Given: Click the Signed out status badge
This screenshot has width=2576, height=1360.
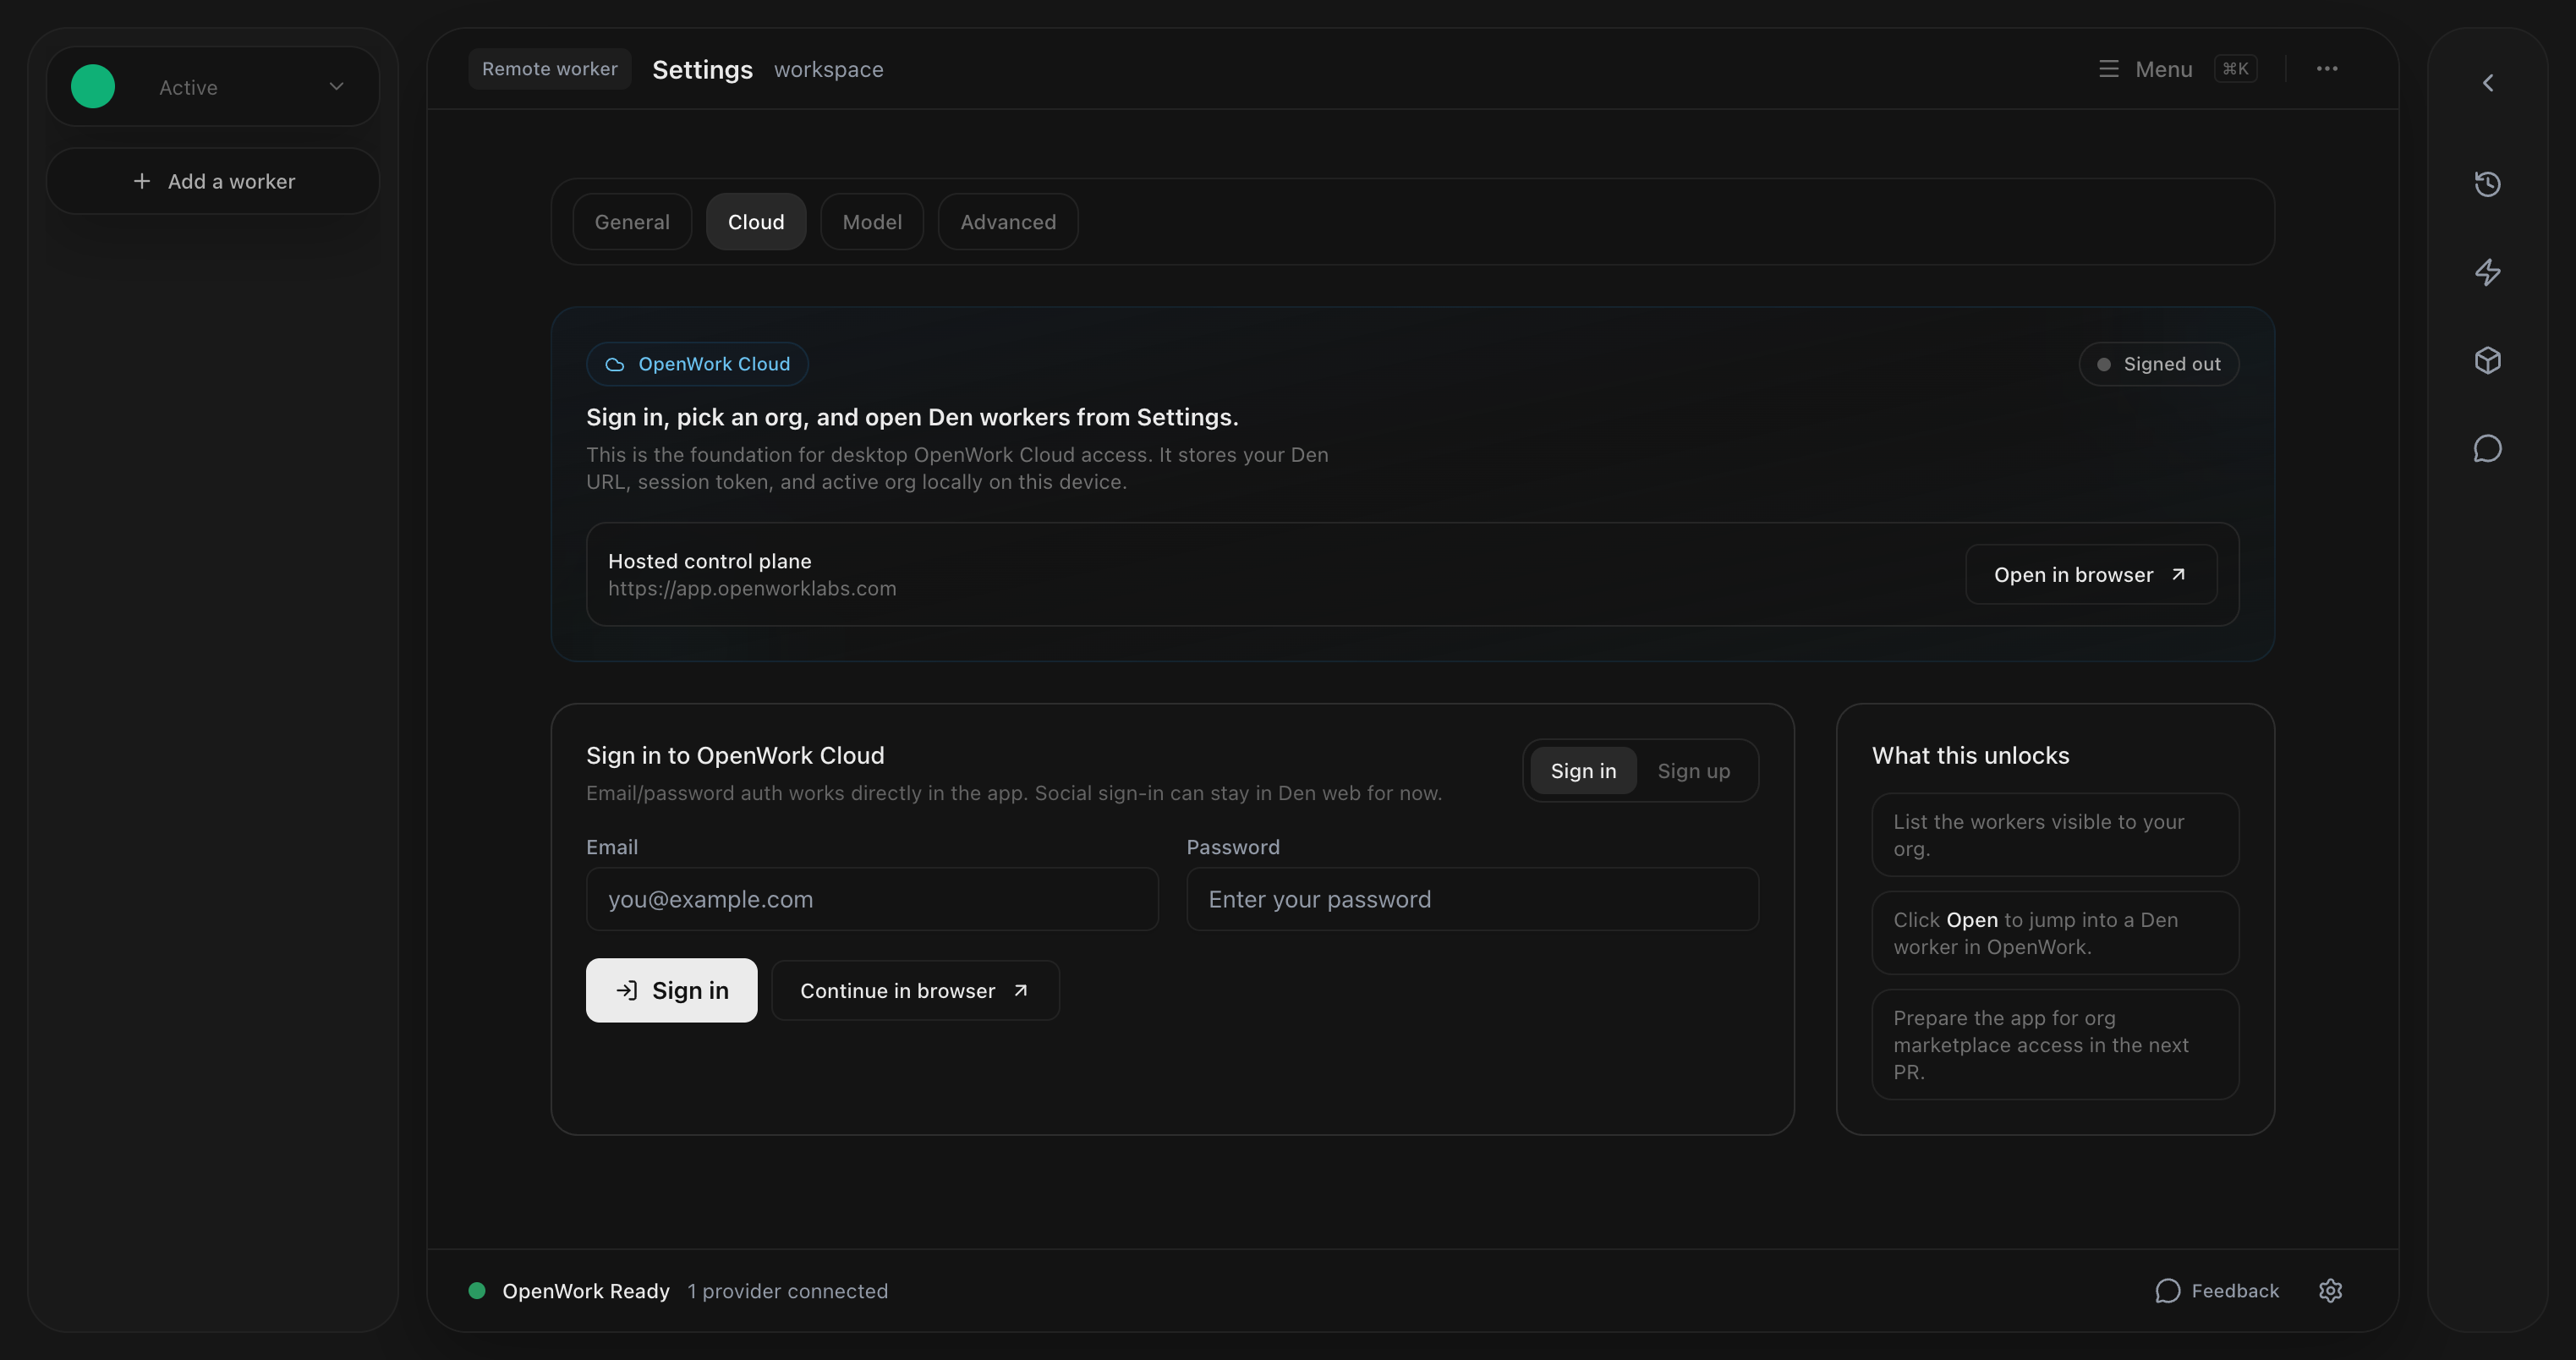Looking at the screenshot, I should tap(2158, 364).
